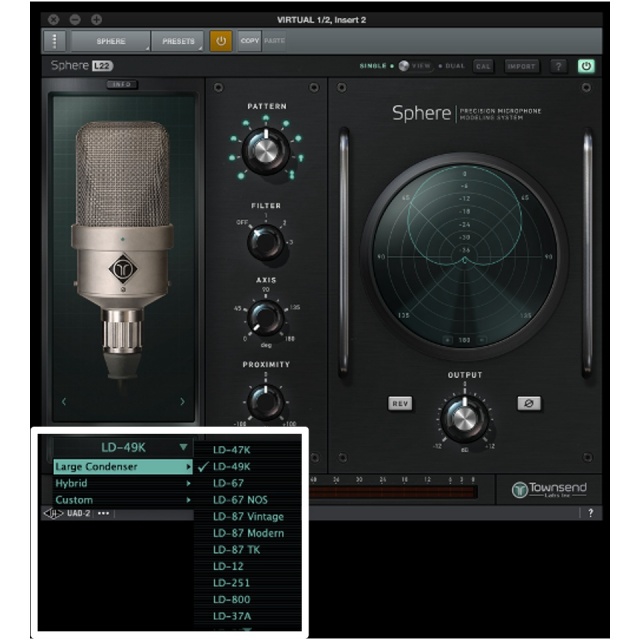This screenshot has height=640, width=640.
Task: Select LD-87 TK microphone model
Action: coord(236,550)
